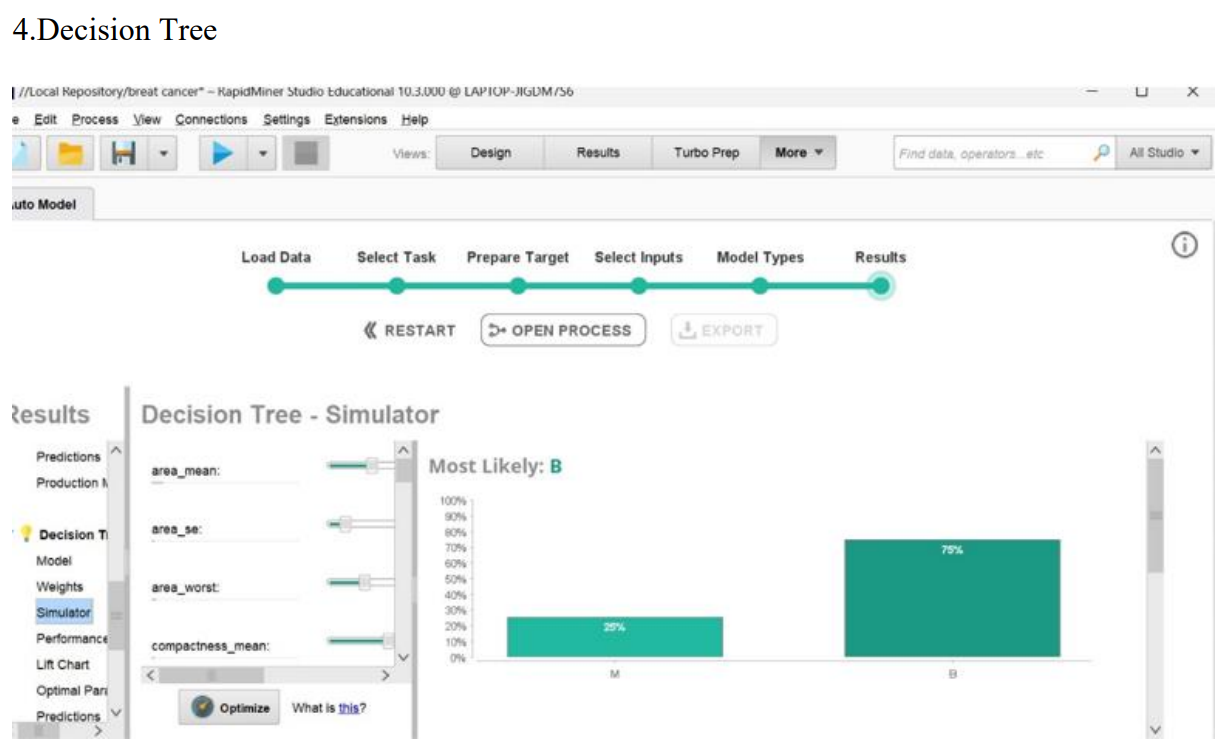Click the magnifier icon in the search box
The width and height of the screenshot is (1220, 745).
[1101, 153]
